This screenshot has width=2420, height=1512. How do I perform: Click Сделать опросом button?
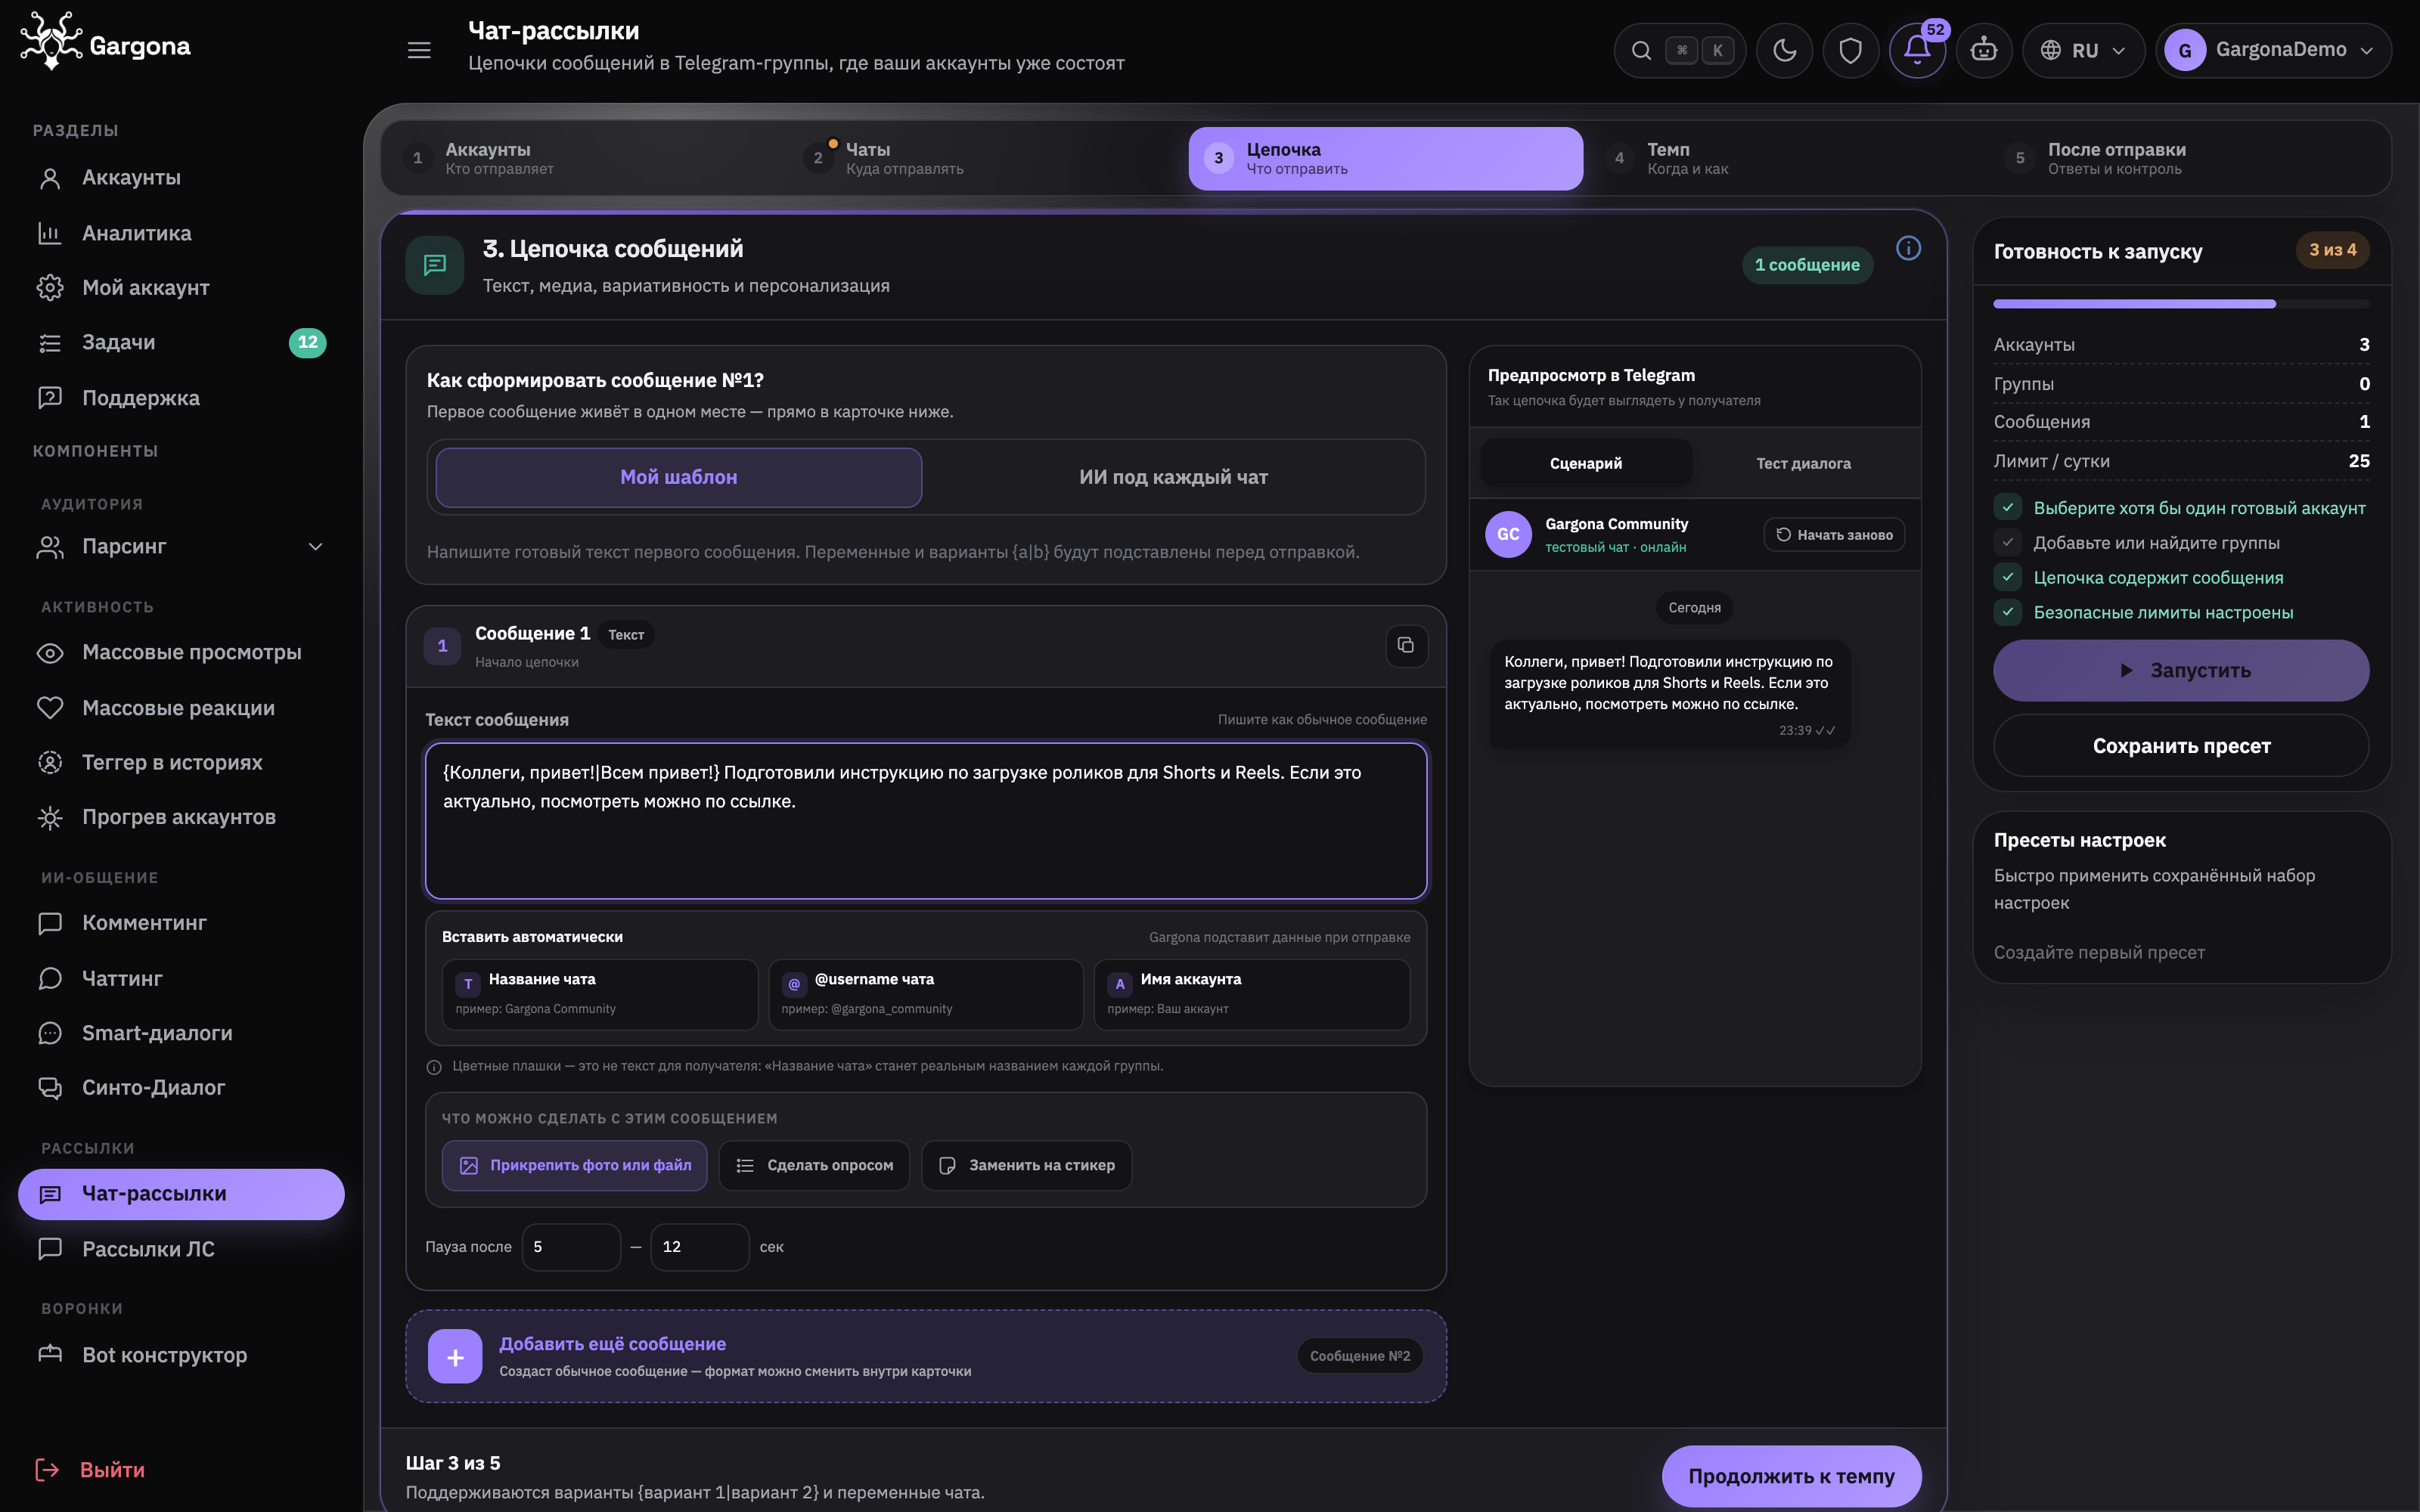814,1165
